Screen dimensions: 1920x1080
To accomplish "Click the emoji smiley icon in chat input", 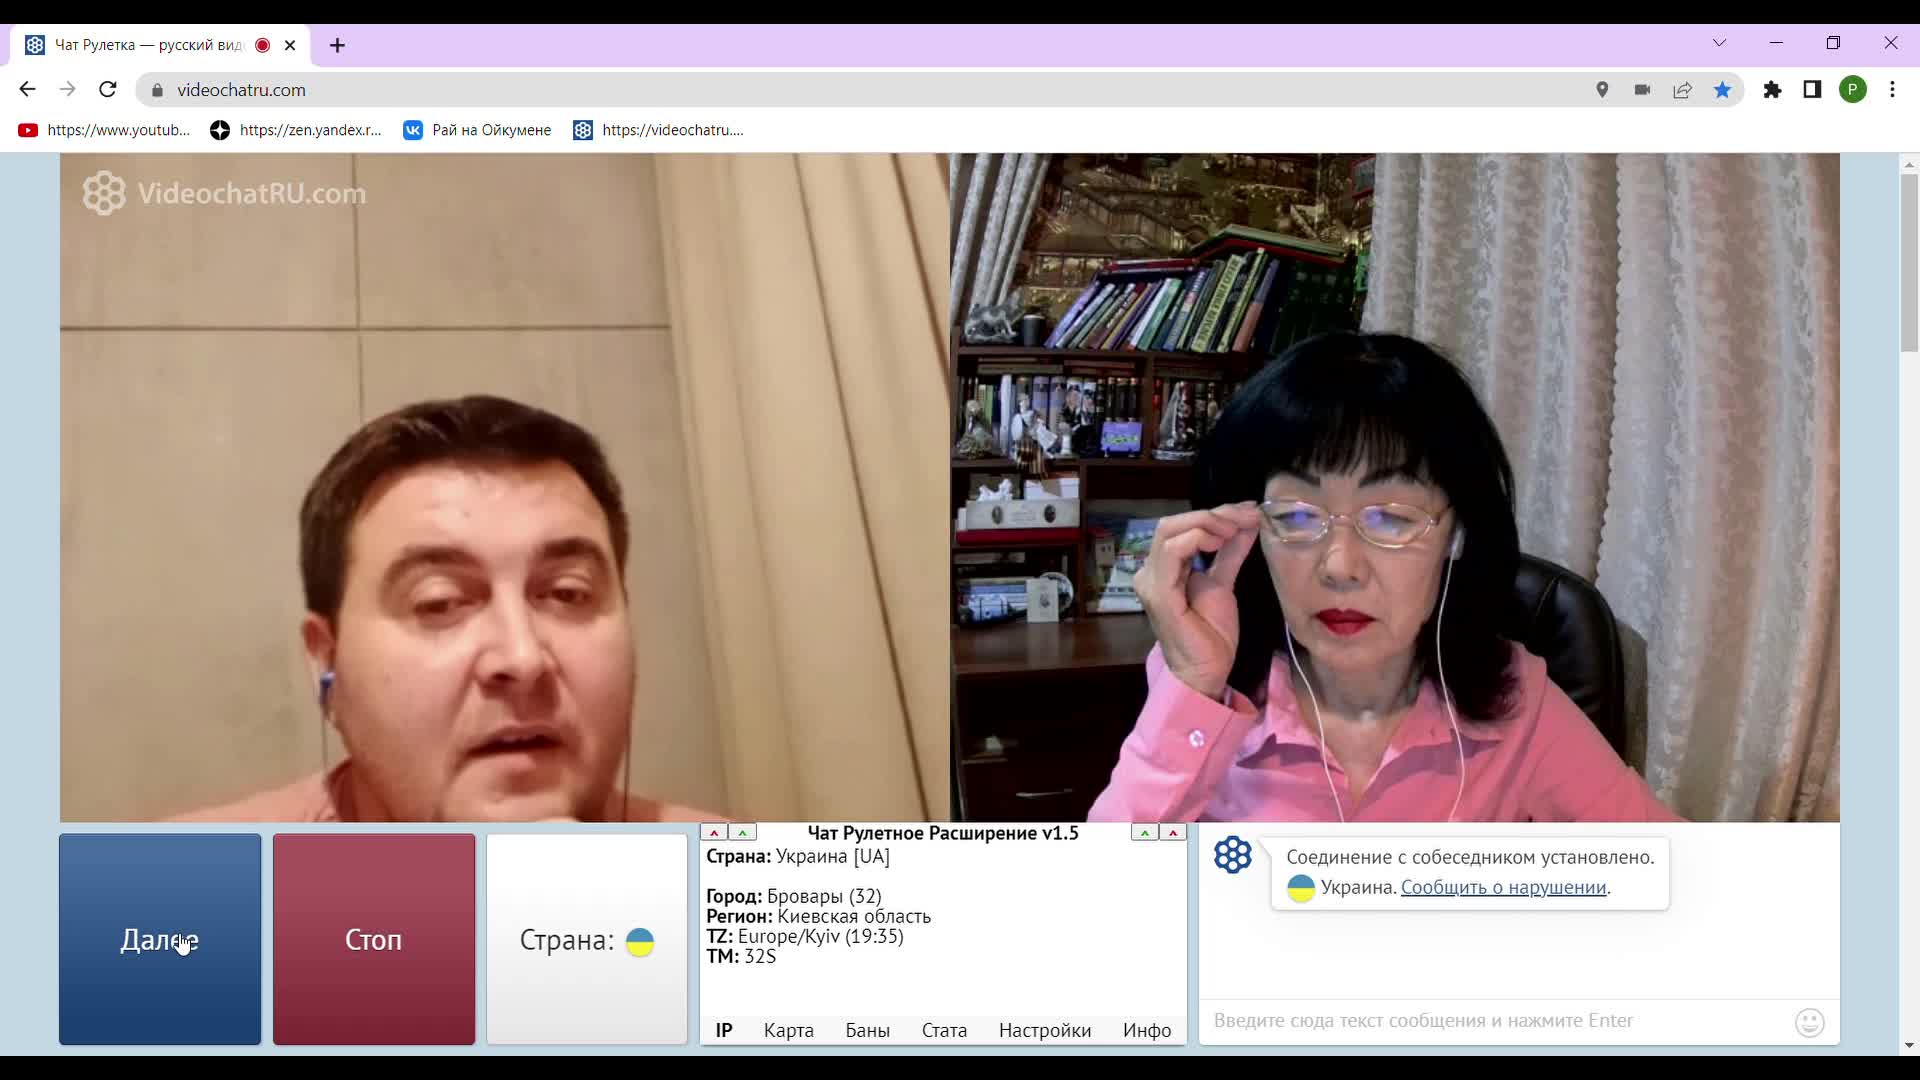I will pyautogui.click(x=1809, y=1022).
